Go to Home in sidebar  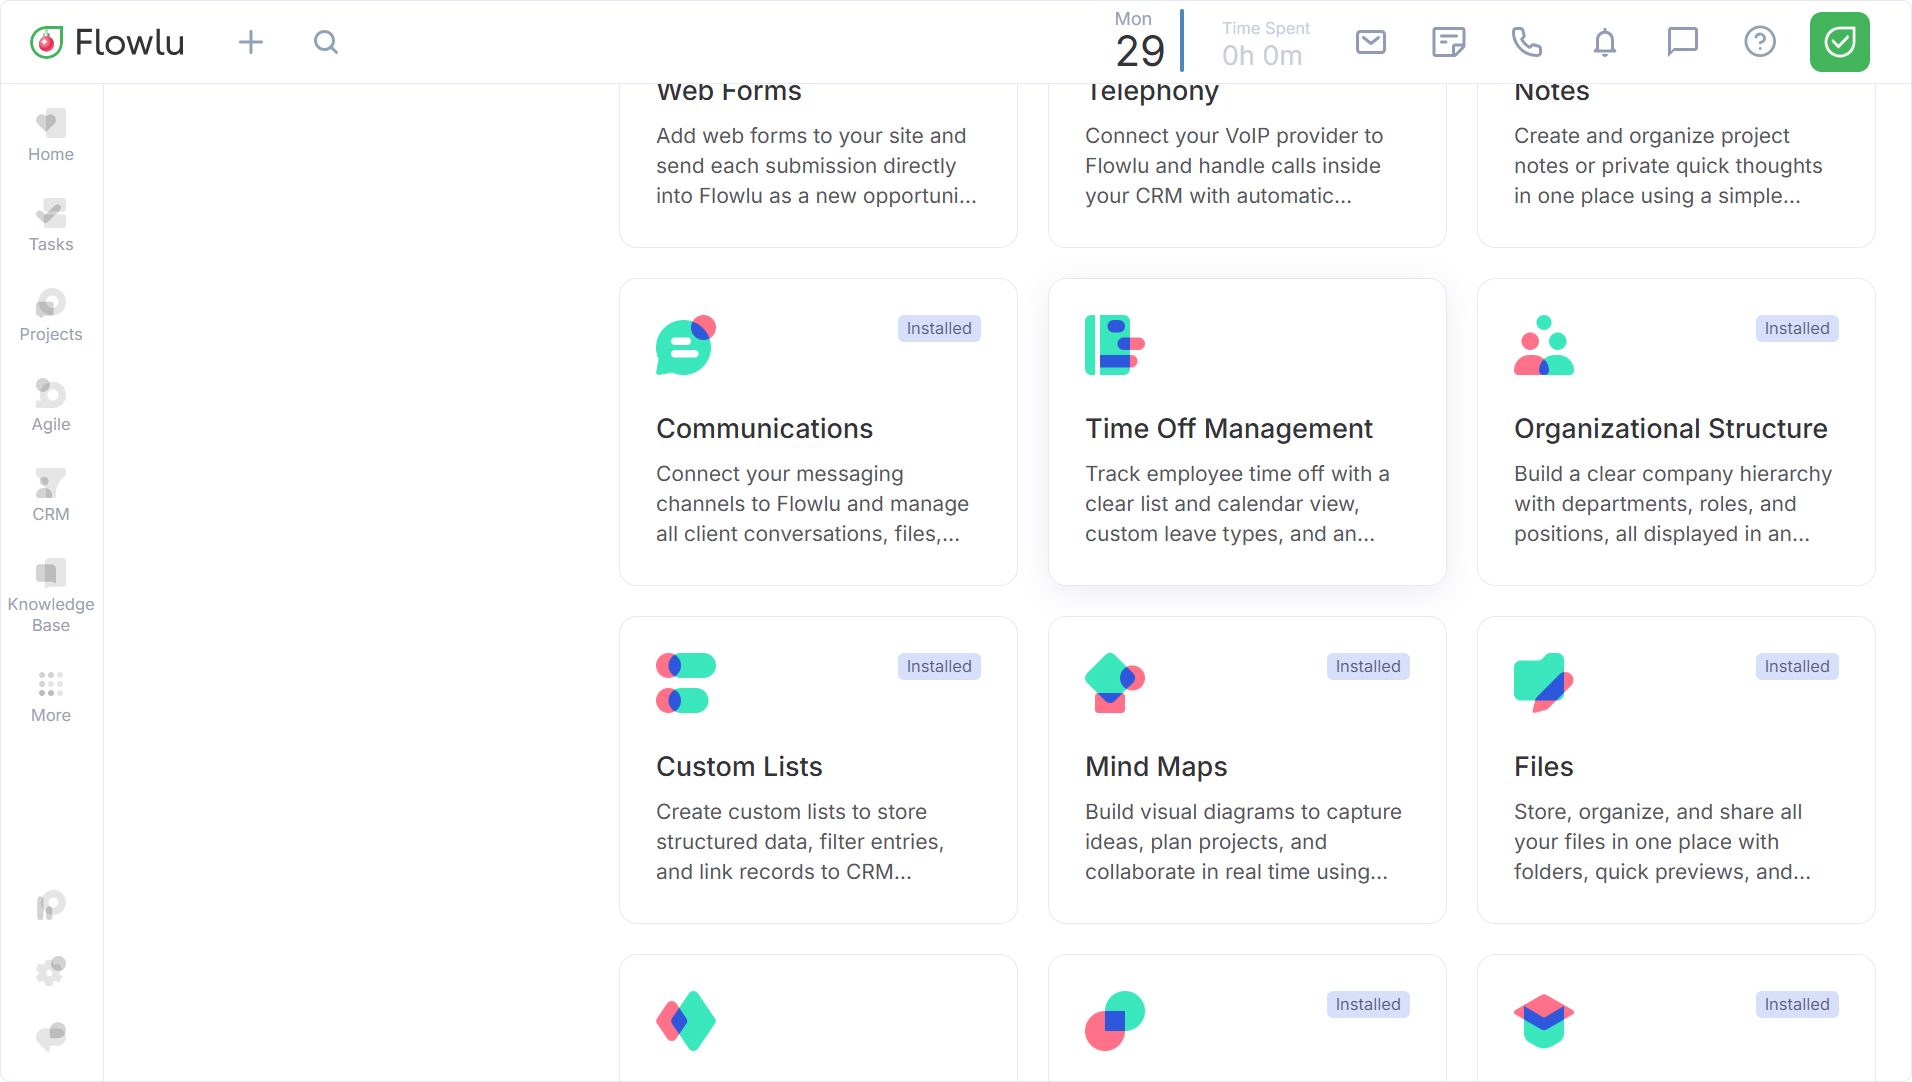[51, 135]
